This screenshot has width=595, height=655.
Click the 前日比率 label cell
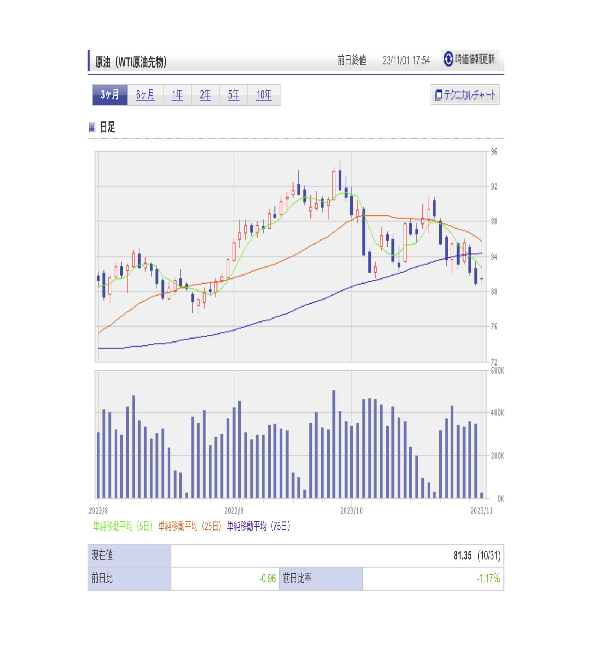pos(321,579)
